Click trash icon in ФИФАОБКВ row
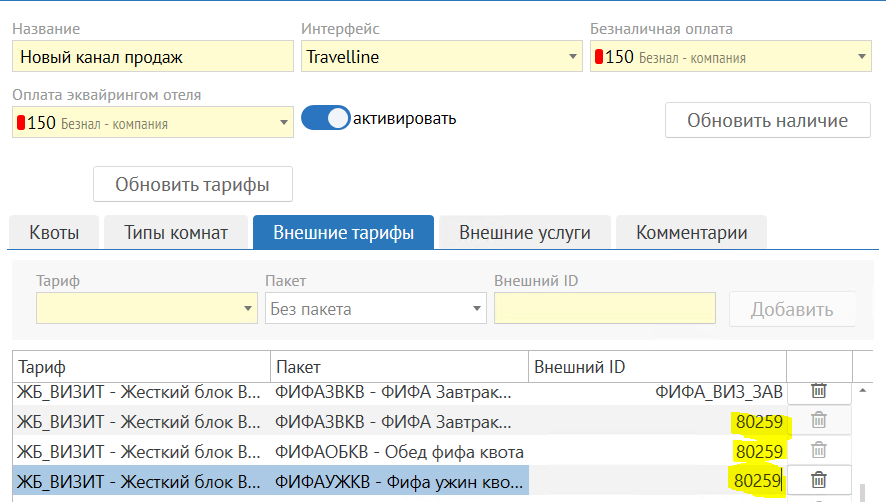This screenshot has width=886, height=502. point(818,450)
